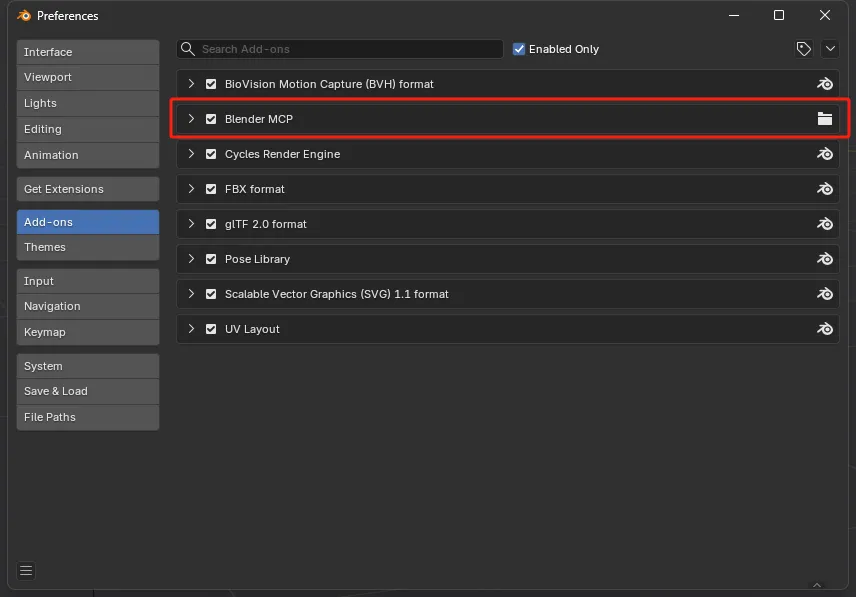Uncheck the Cycles Render Engine add-on
The width and height of the screenshot is (856, 597).
point(211,154)
